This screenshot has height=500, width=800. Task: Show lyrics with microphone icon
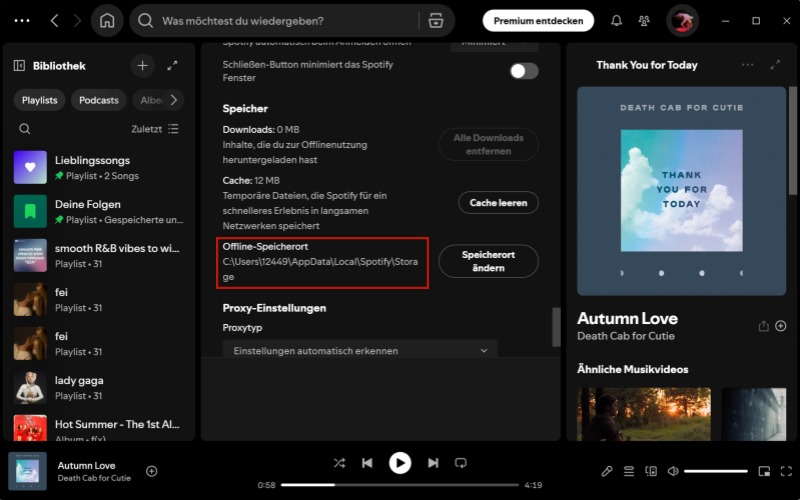pyautogui.click(x=607, y=471)
